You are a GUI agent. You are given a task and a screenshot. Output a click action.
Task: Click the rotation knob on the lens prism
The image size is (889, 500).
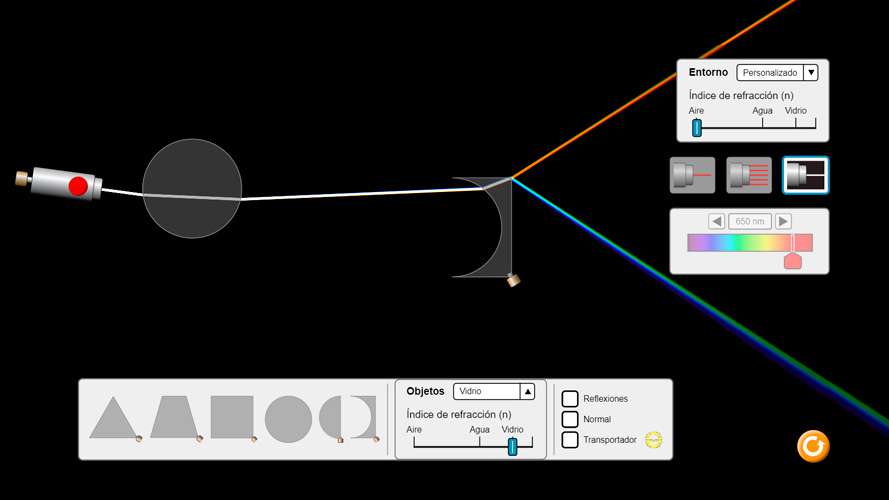click(513, 281)
